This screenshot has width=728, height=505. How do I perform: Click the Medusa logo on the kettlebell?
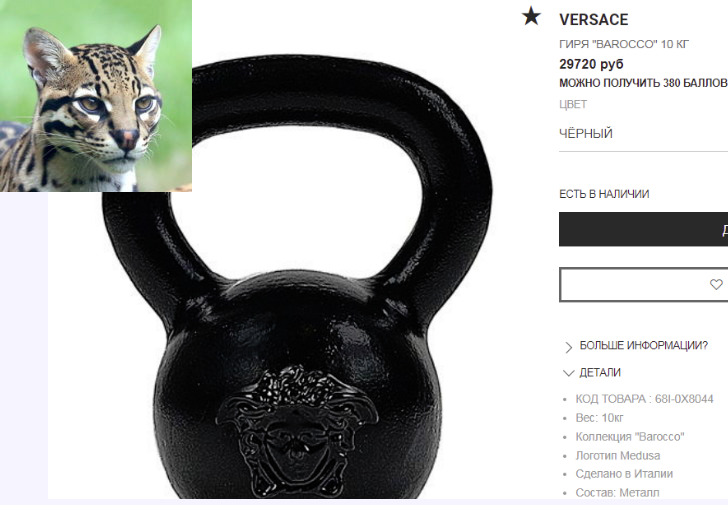[297, 432]
